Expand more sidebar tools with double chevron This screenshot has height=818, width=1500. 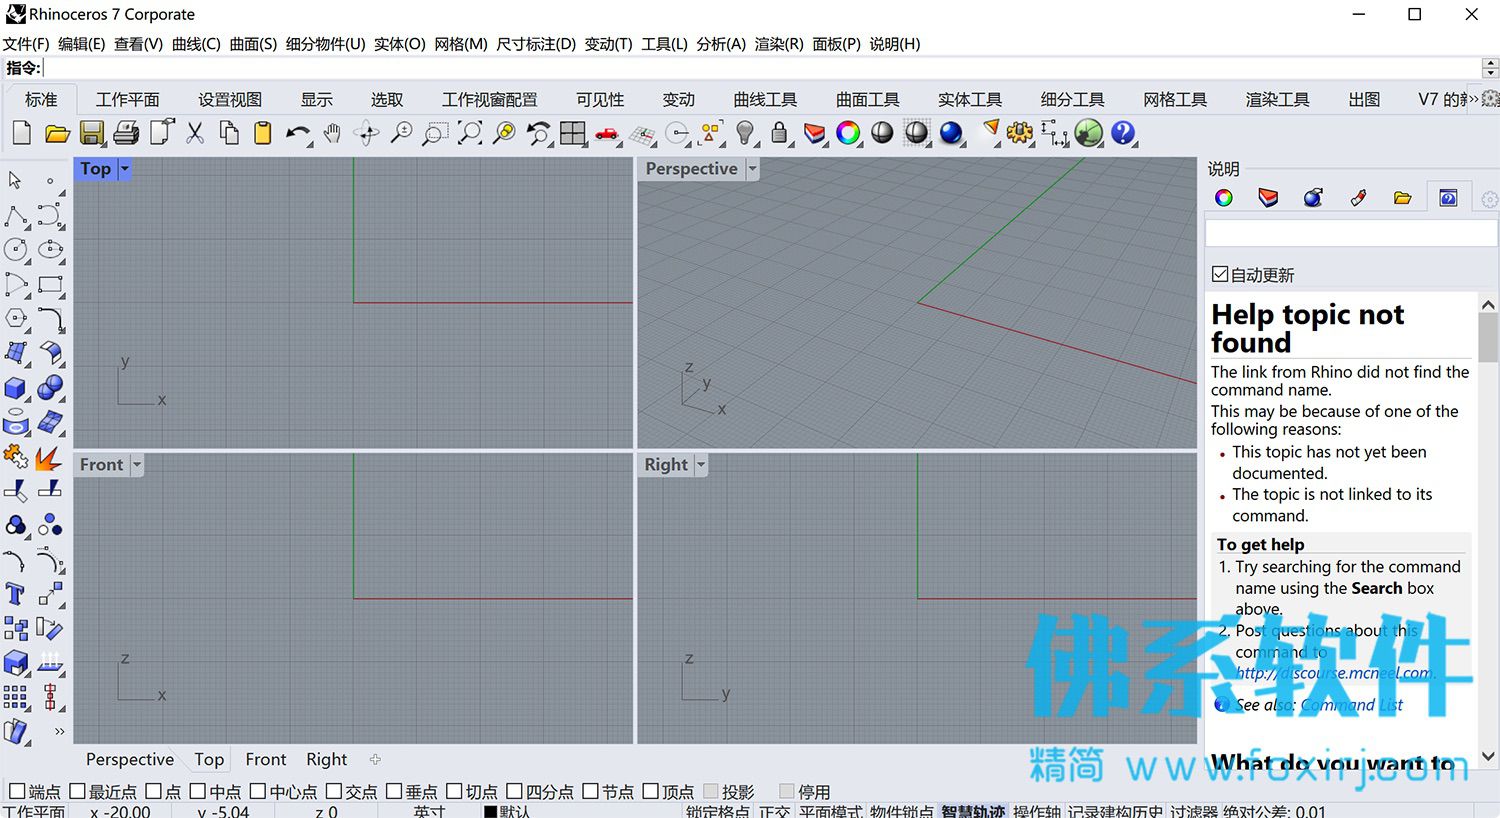(59, 732)
